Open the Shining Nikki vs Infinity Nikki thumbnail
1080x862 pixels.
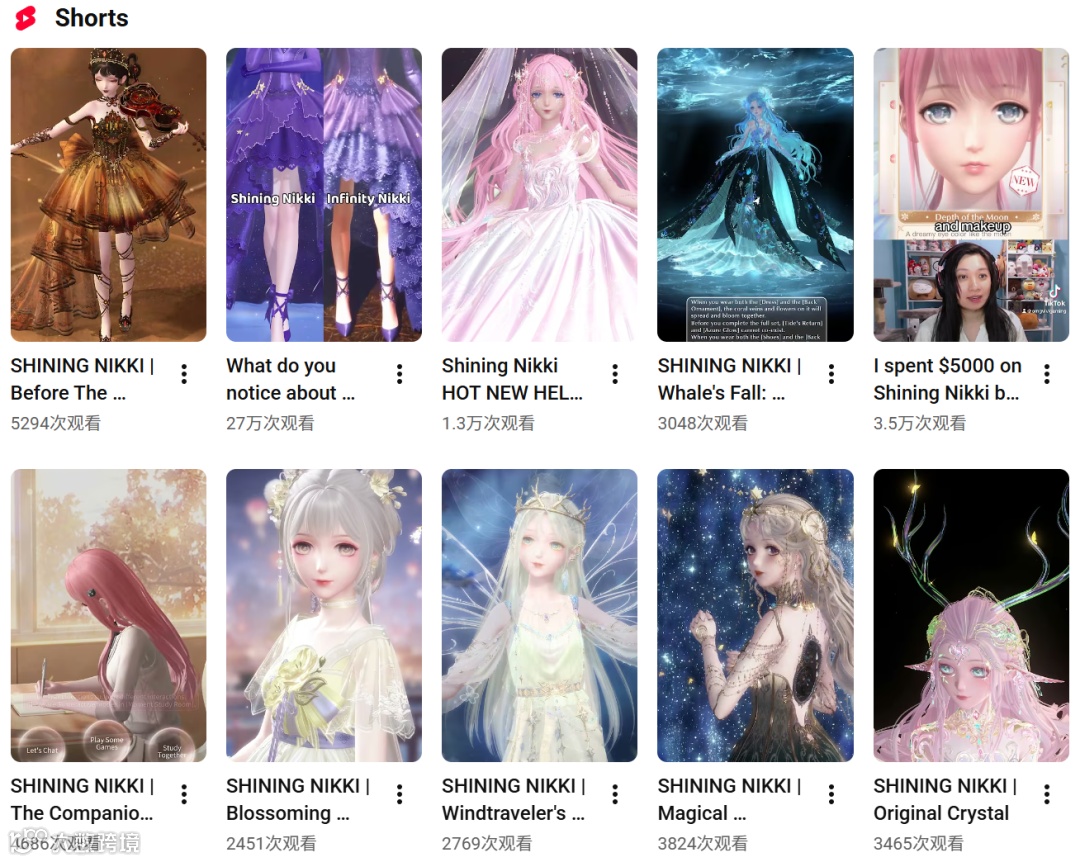[x=324, y=194]
